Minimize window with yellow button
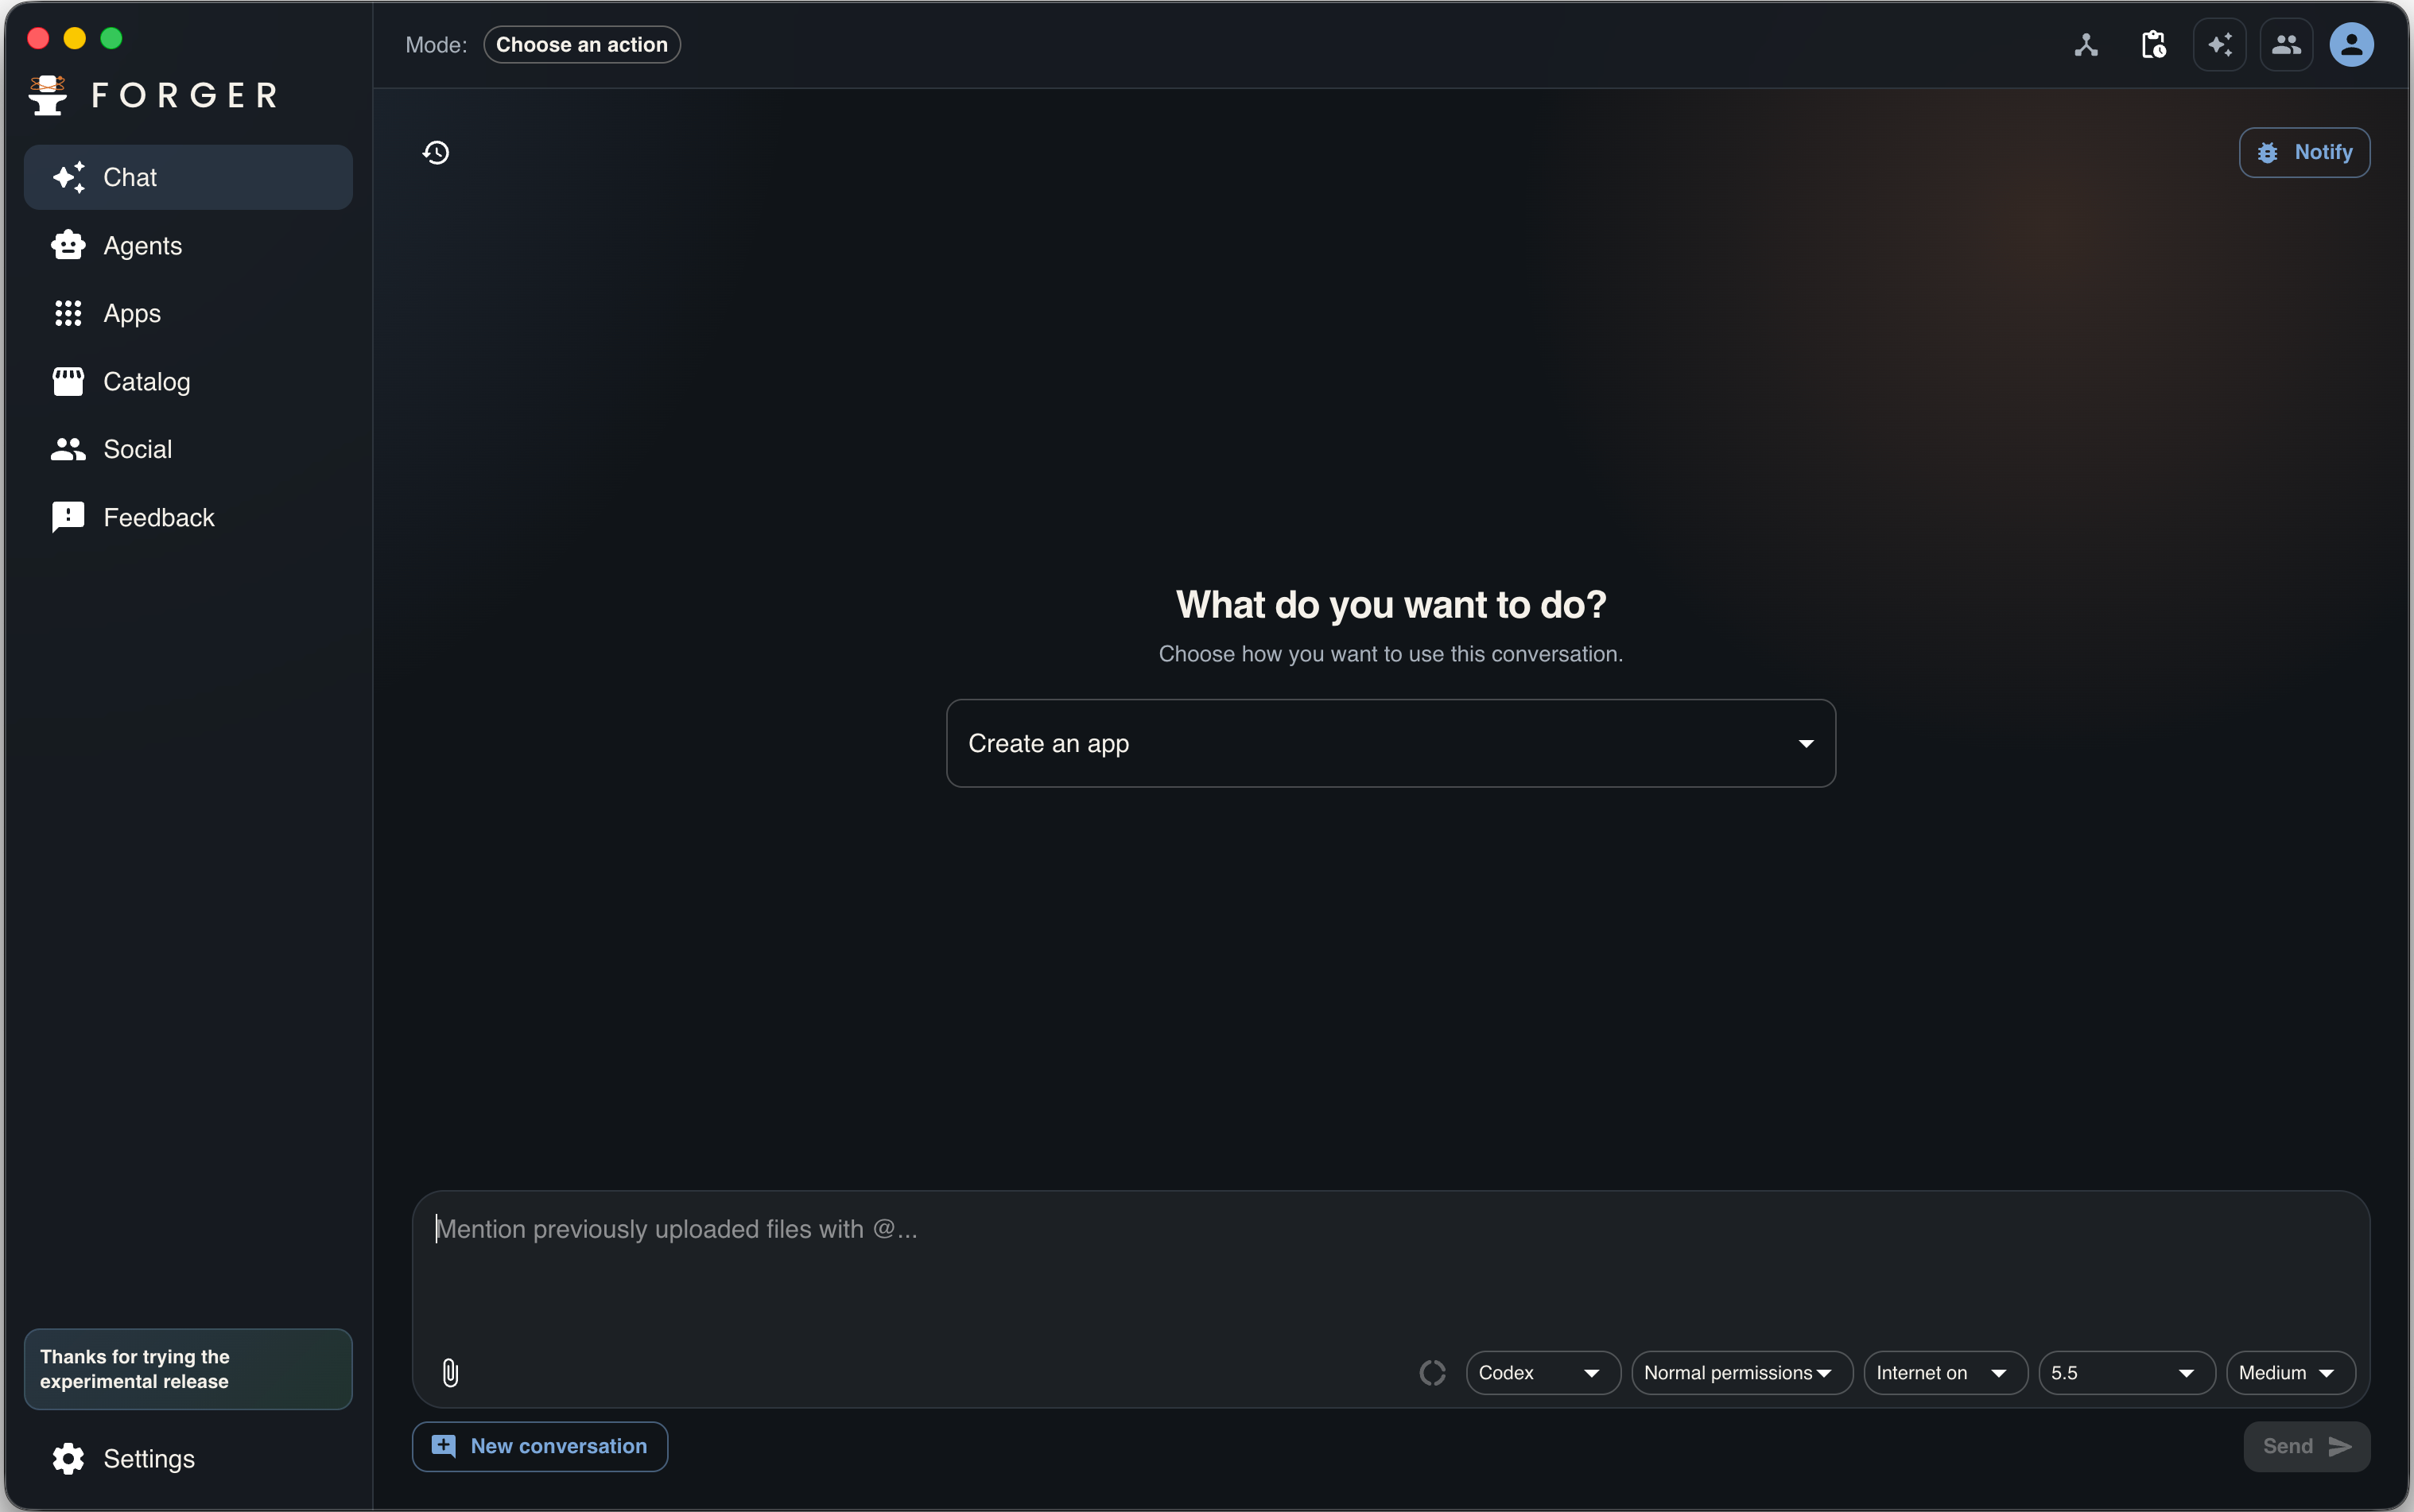Image resolution: width=2414 pixels, height=1512 pixels. tap(75, 38)
